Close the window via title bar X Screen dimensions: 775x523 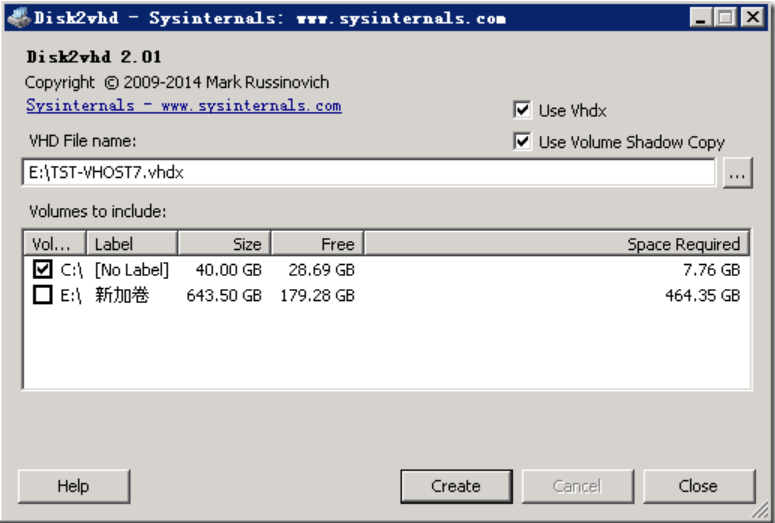[753, 18]
